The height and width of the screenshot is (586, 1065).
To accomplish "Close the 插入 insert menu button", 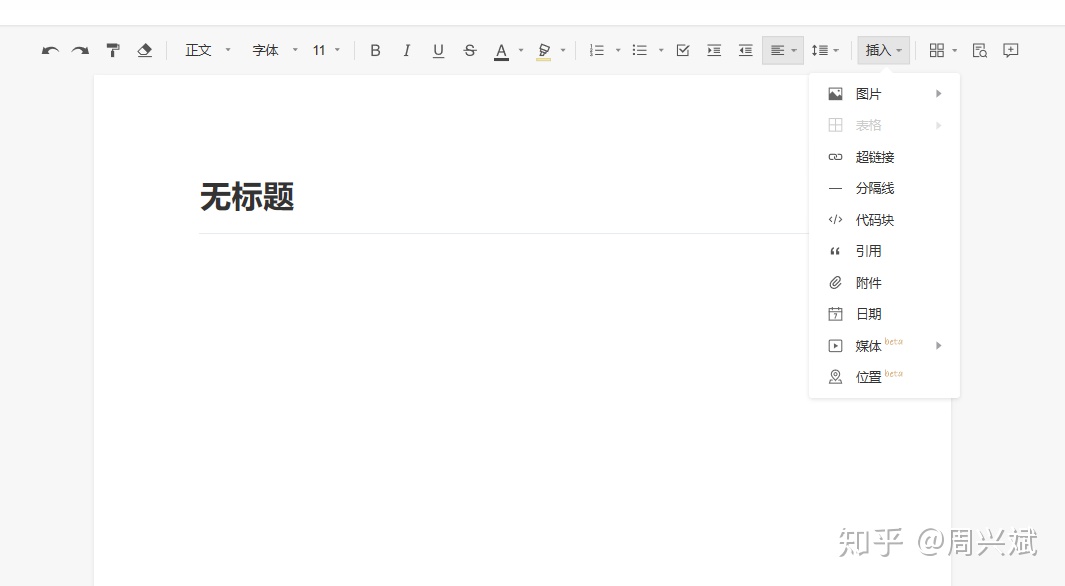I will point(884,50).
